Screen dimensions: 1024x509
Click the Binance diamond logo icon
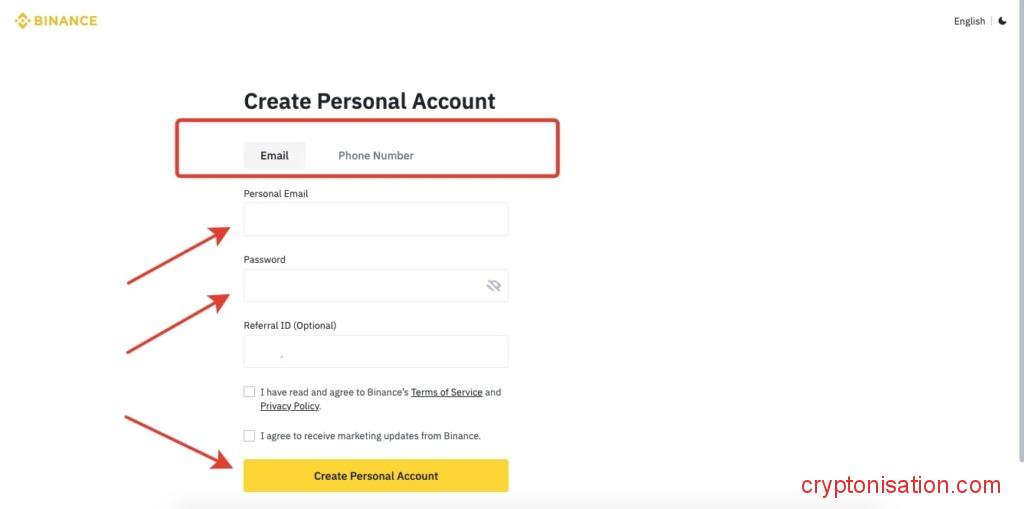[22, 21]
